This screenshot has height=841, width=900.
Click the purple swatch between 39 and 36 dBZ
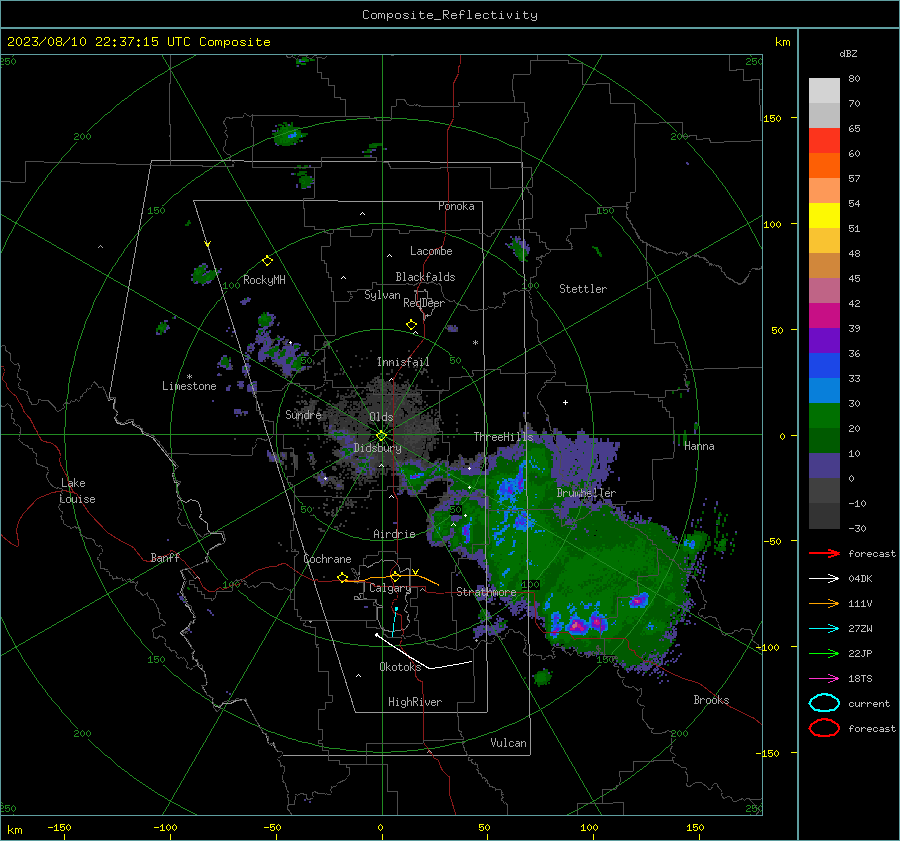(824, 340)
